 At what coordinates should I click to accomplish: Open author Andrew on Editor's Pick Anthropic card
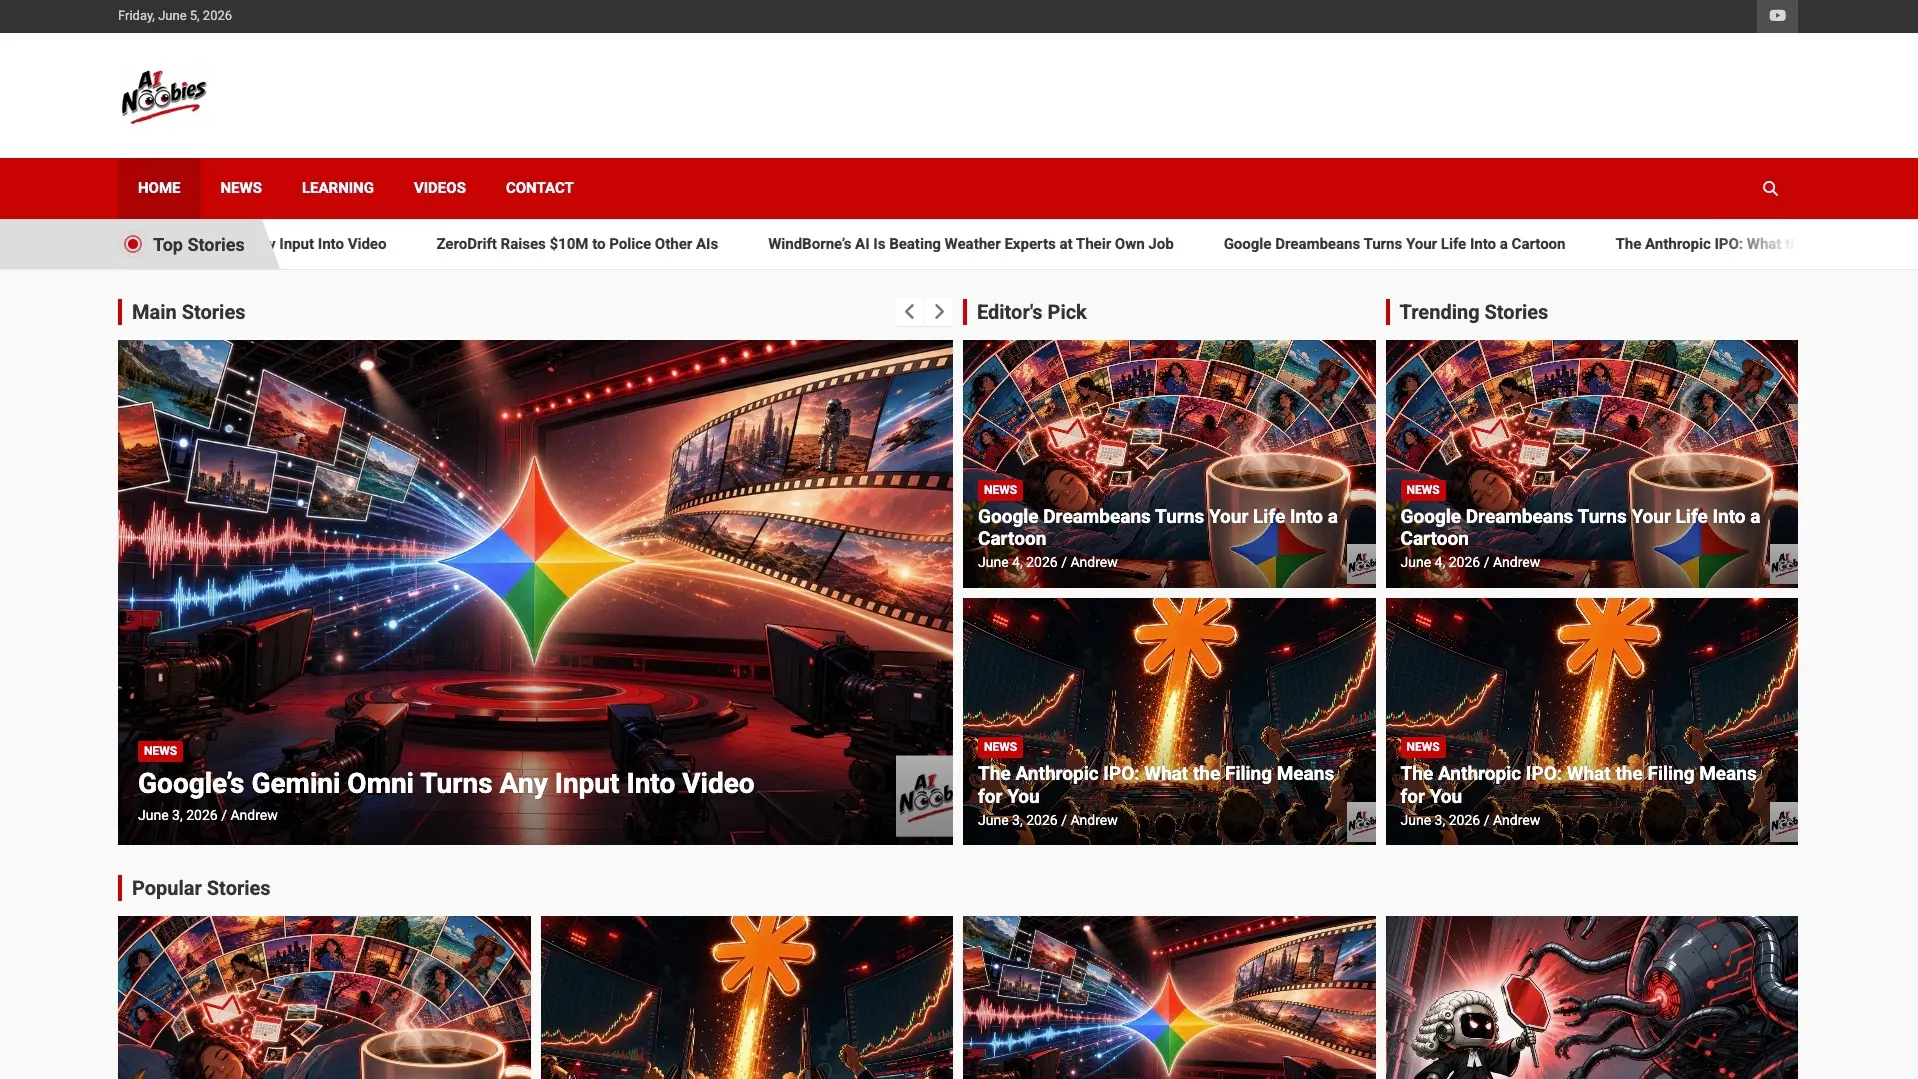[1094, 820]
